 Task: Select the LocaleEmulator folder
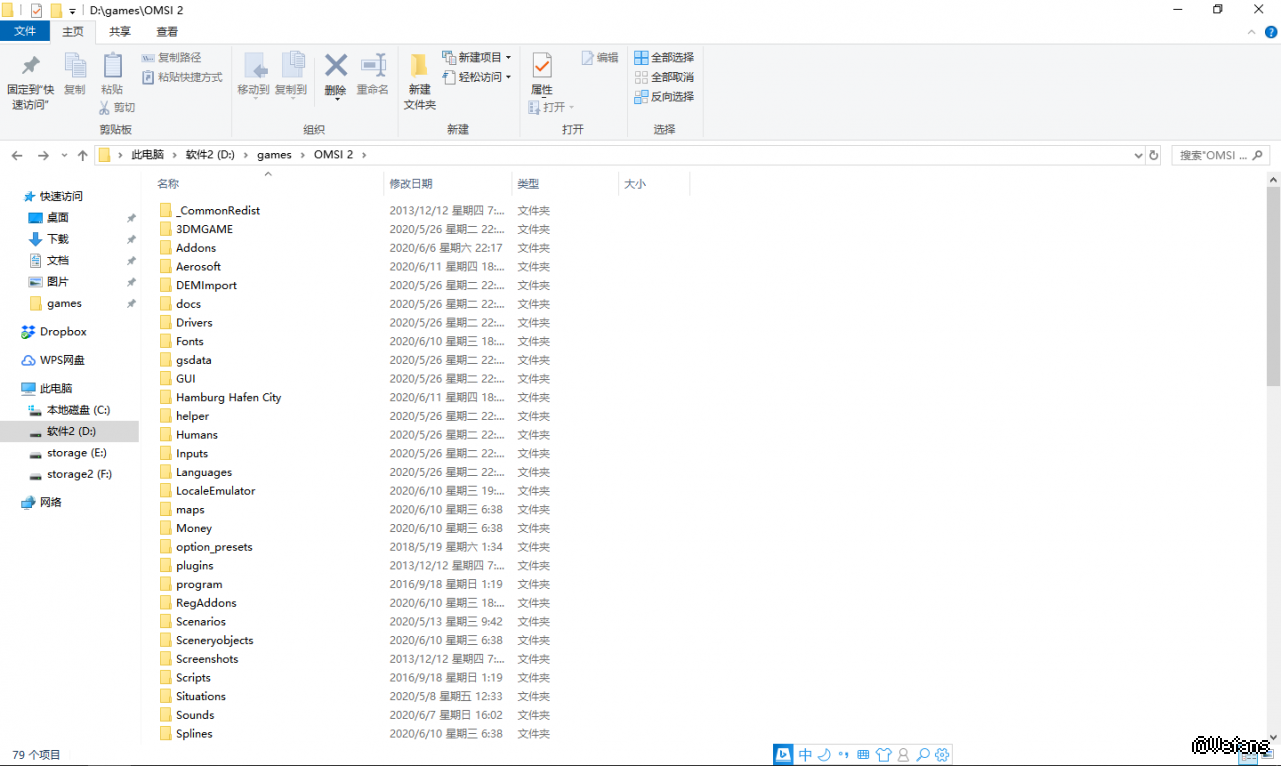tap(215, 491)
